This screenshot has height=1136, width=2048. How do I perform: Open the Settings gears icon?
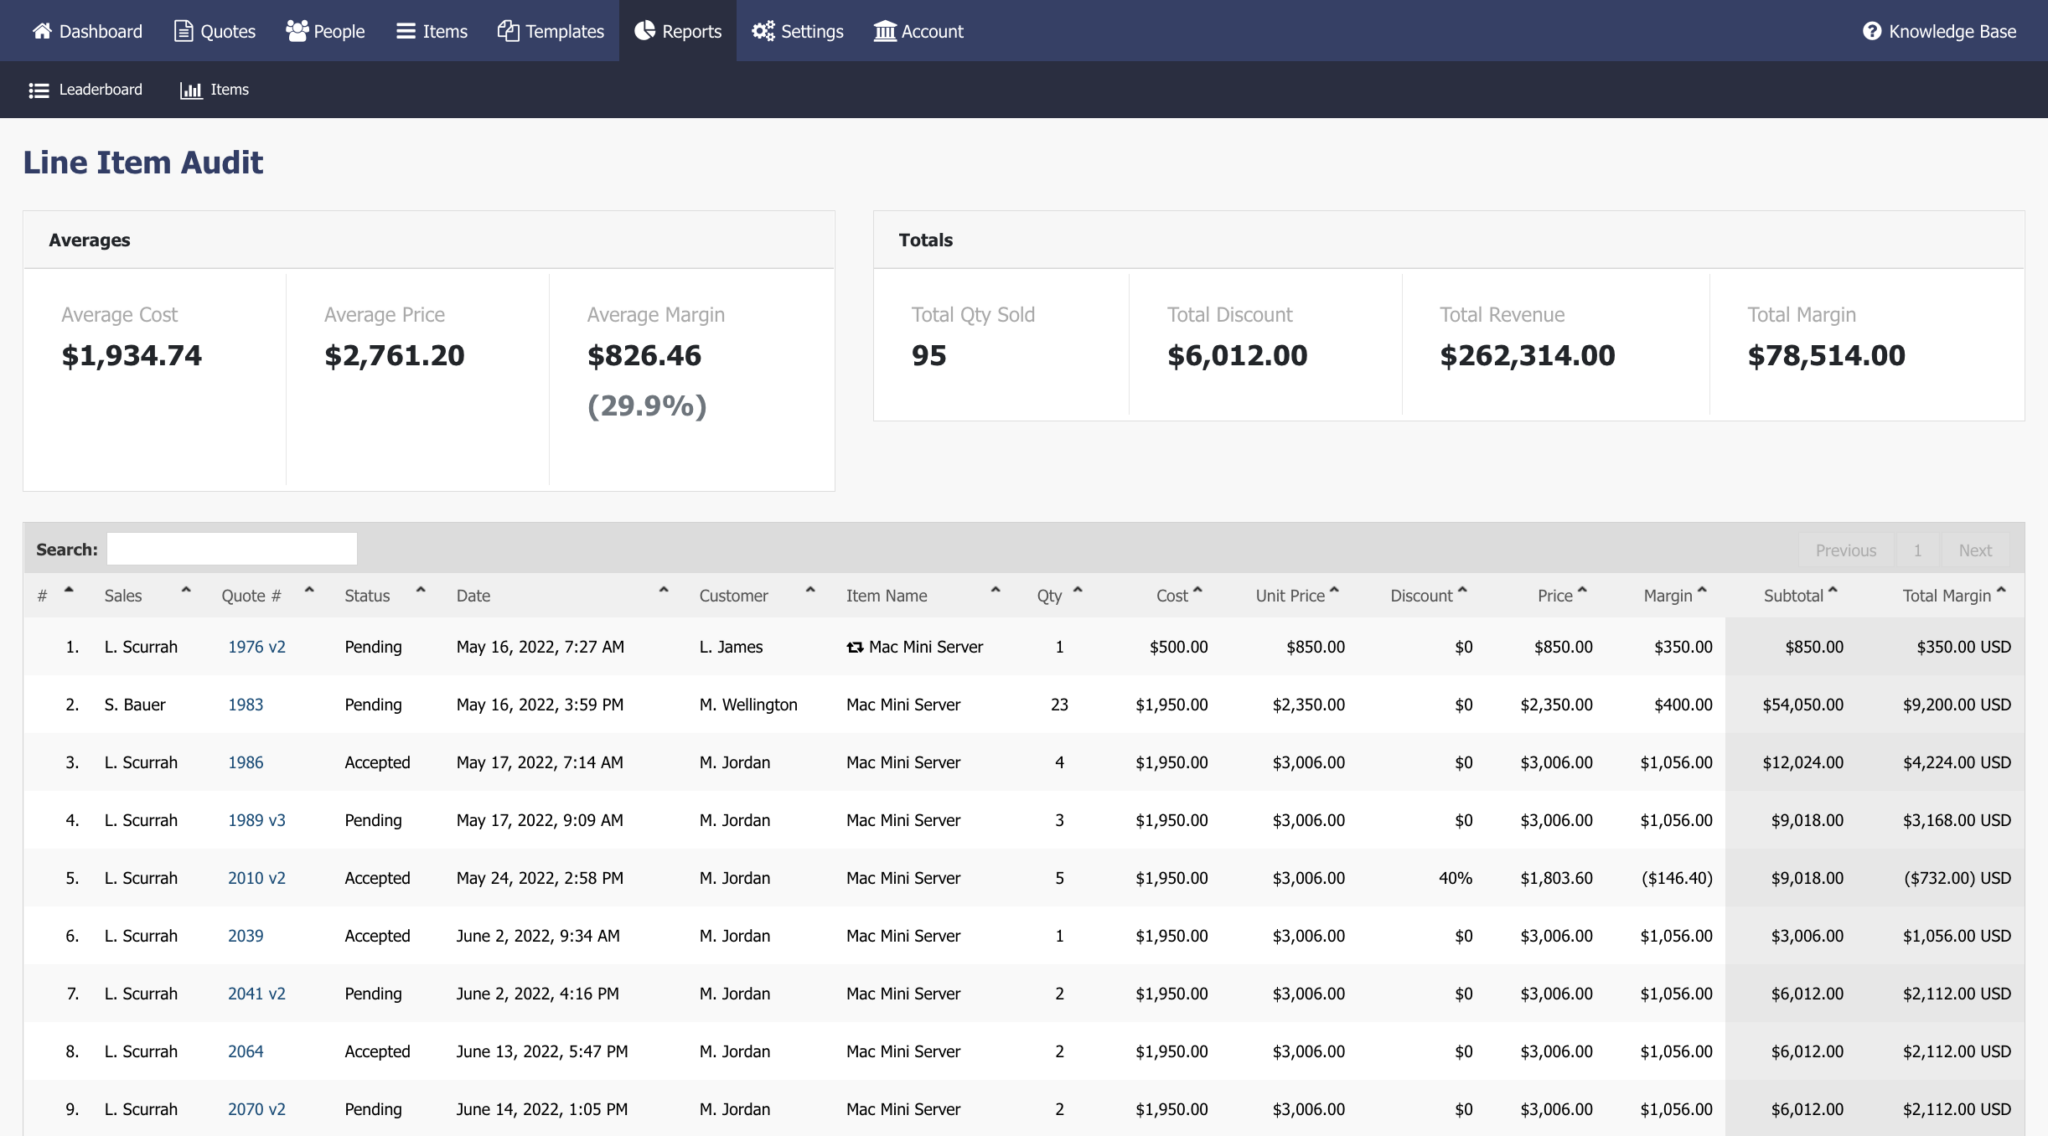(763, 31)
